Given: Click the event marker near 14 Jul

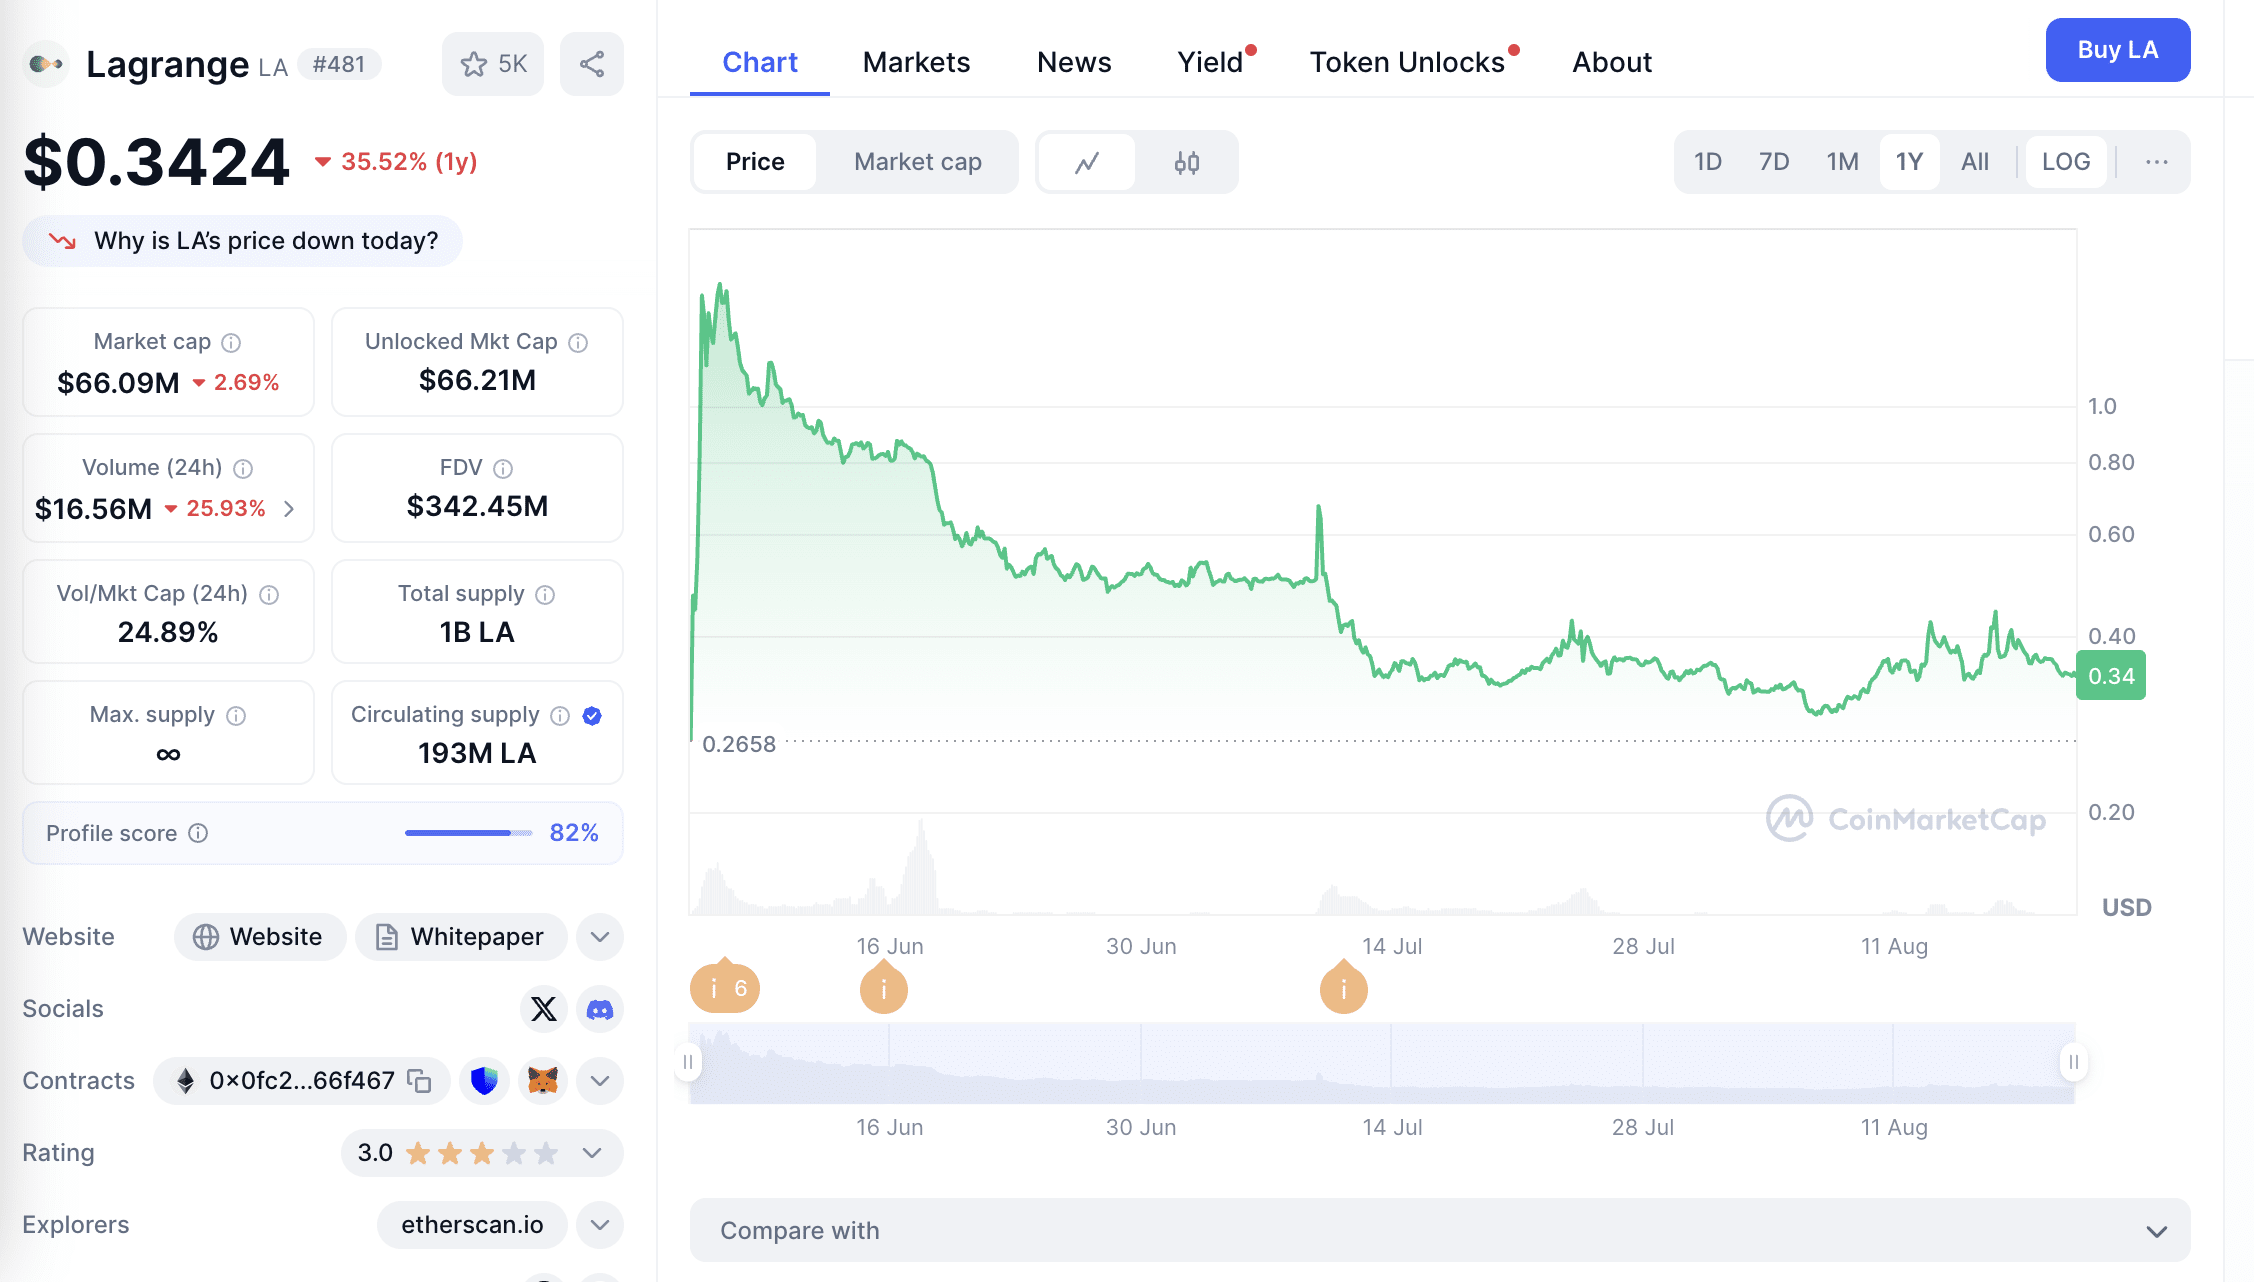Looking at the screenshot, I should [1344, 988].
